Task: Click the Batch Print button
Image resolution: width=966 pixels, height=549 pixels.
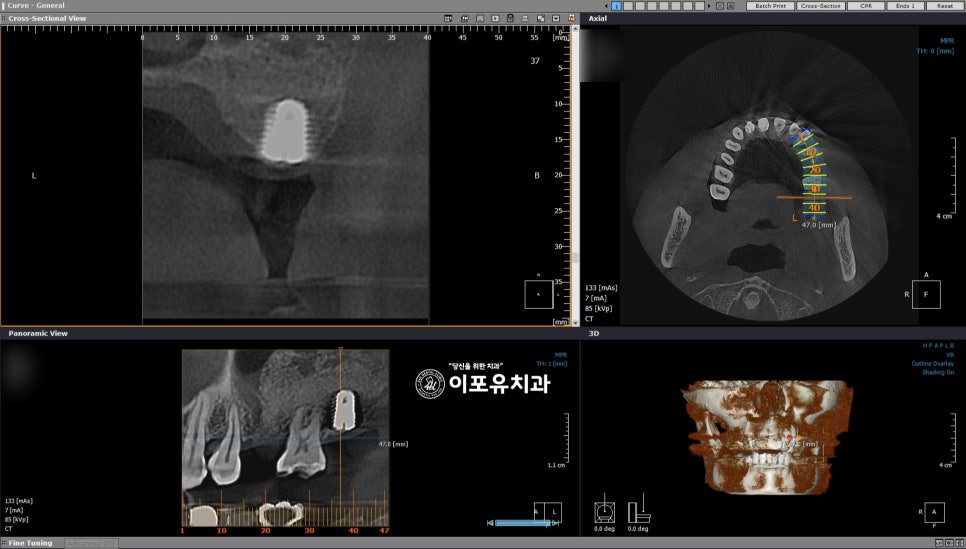Action: point(771,6)
